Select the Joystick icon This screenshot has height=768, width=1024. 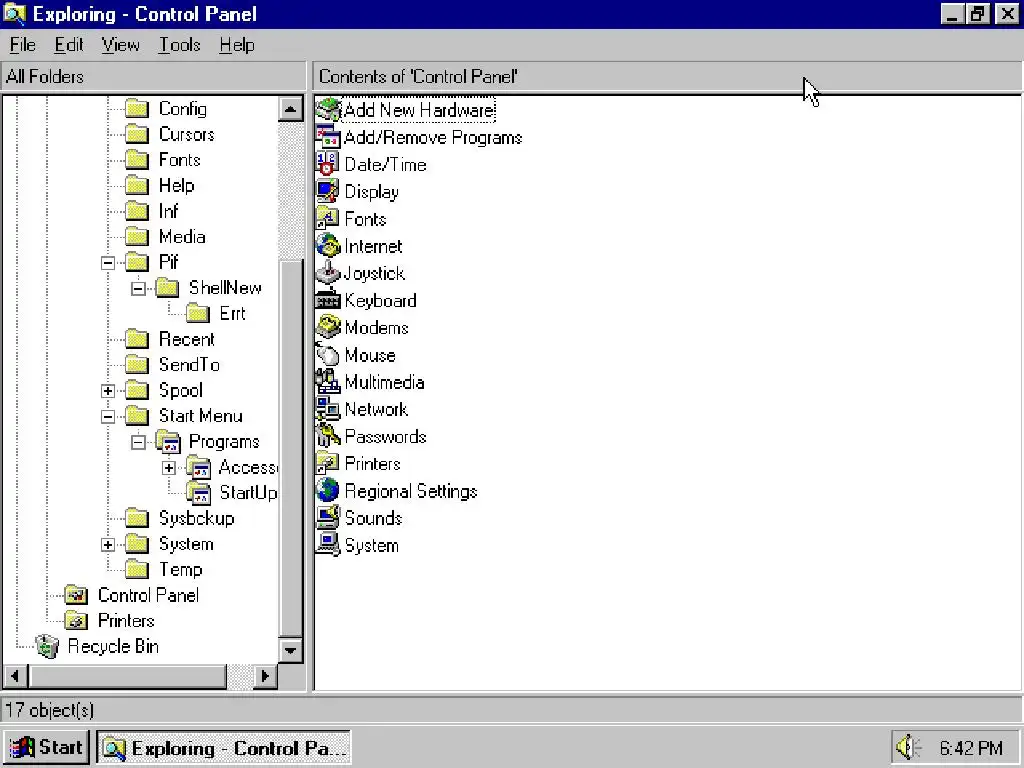(328, 273)
